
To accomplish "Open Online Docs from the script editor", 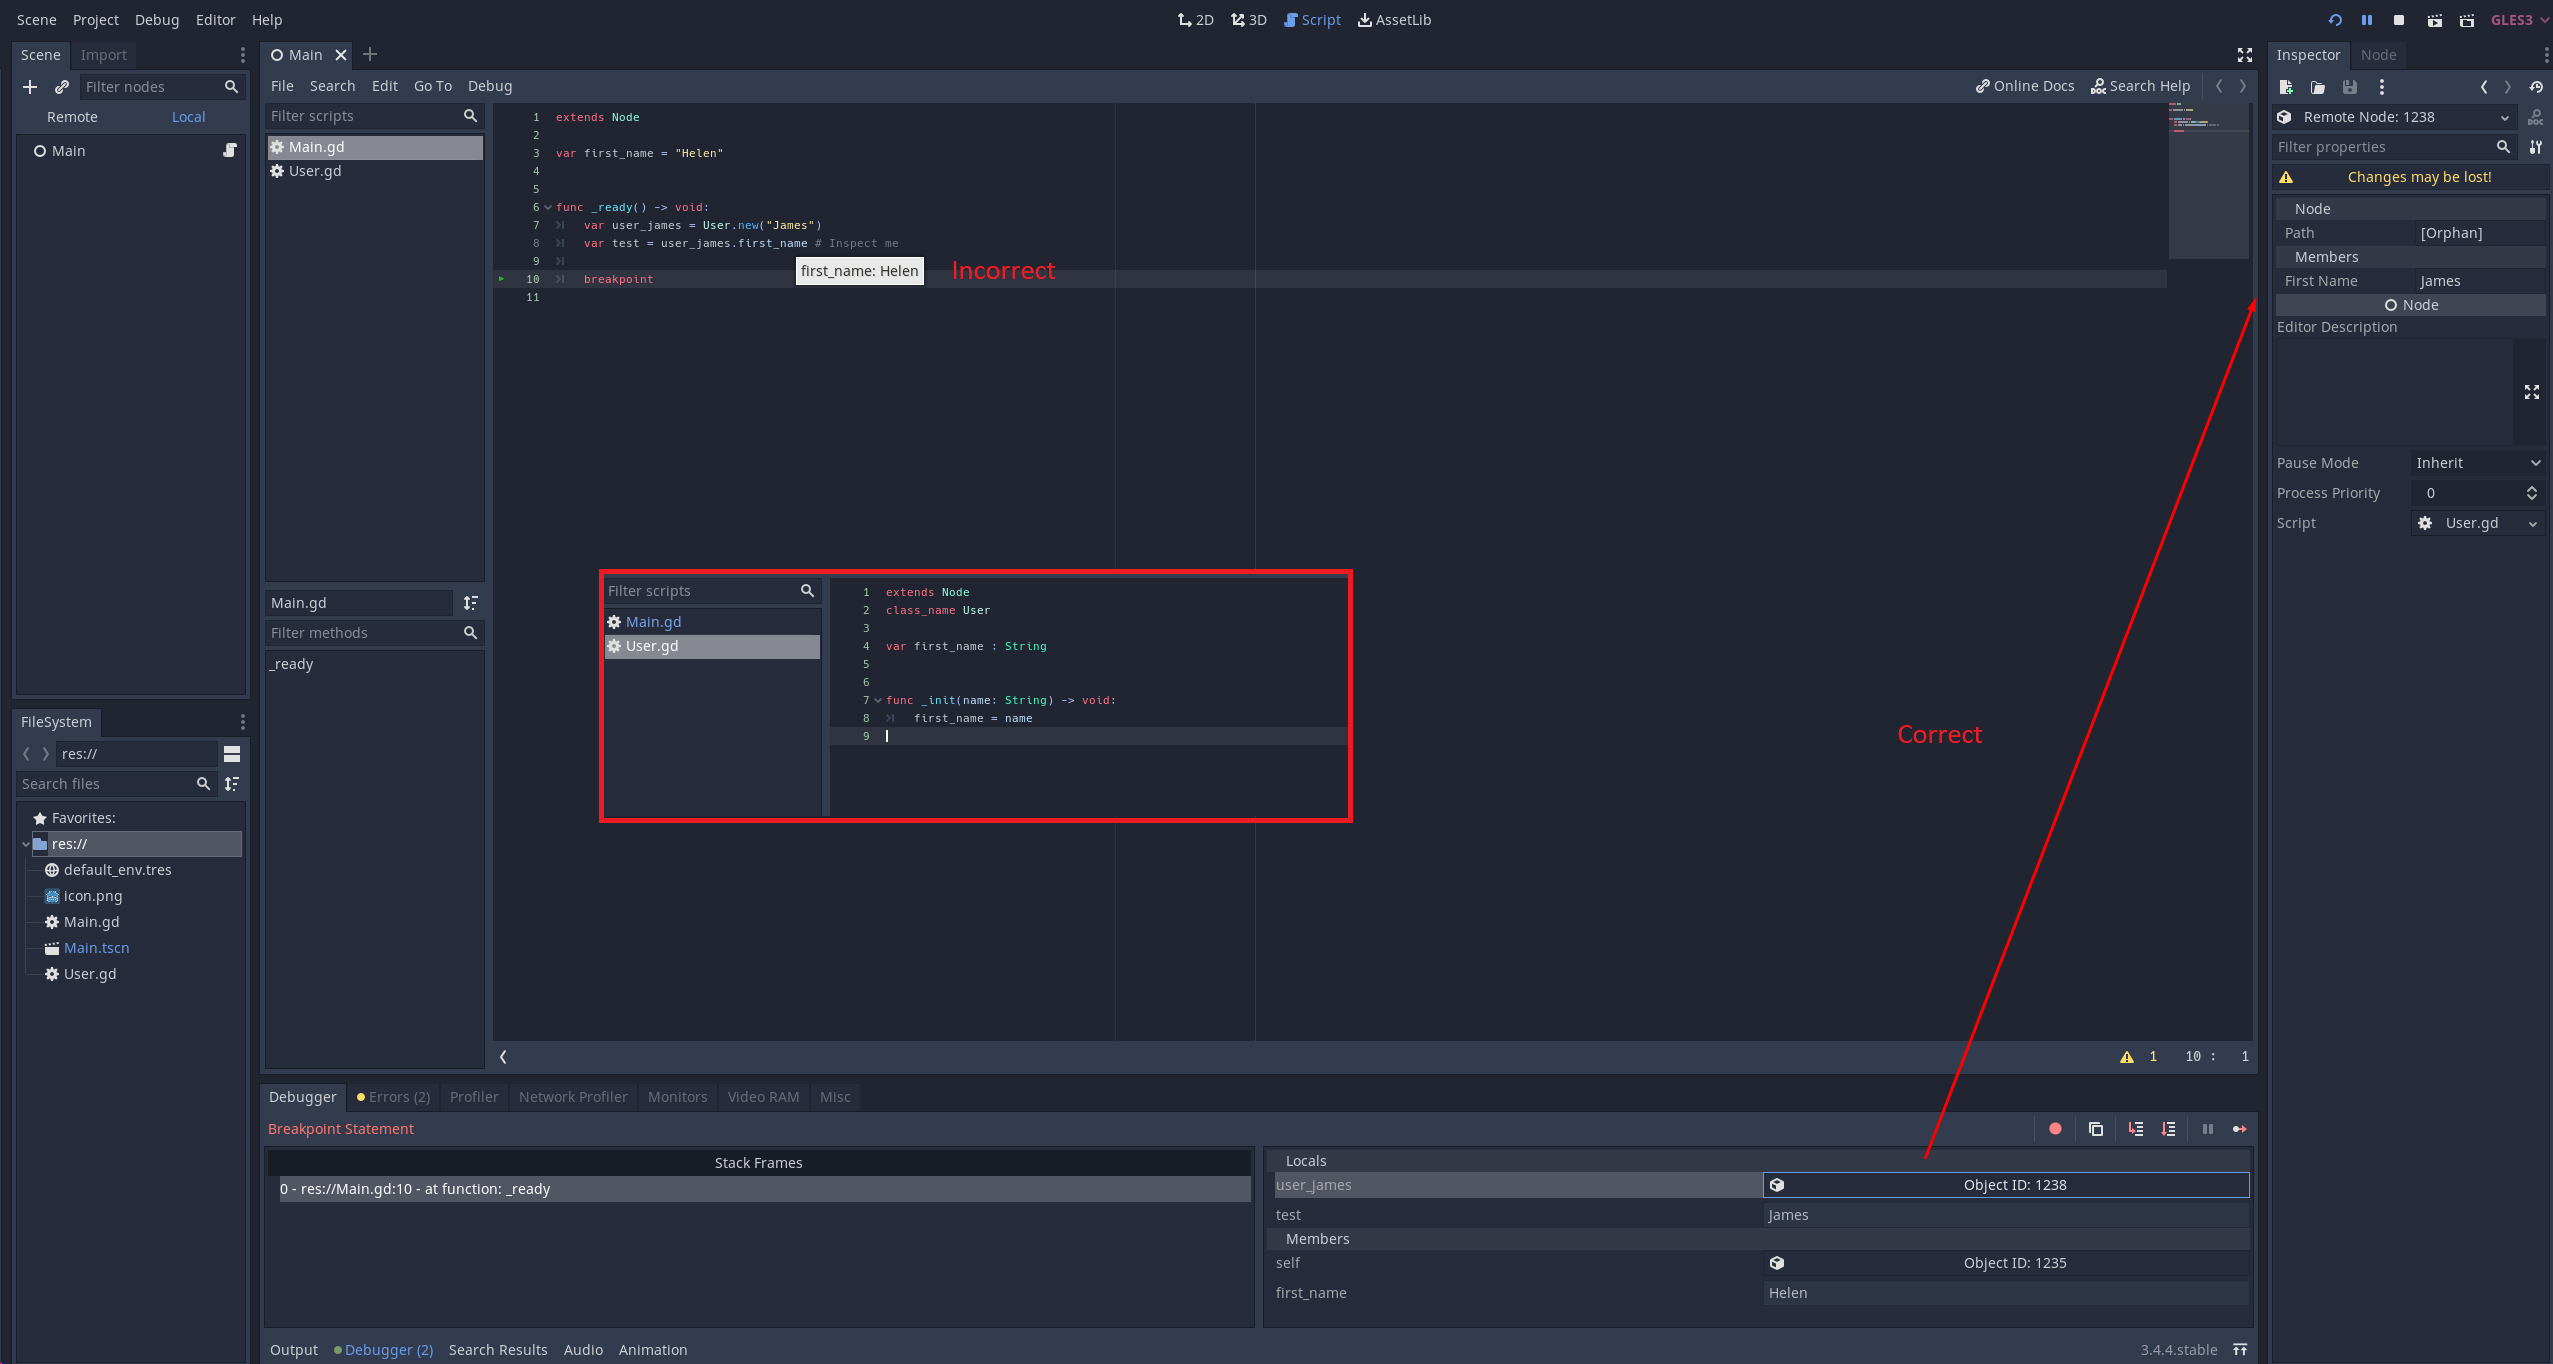I will coord(2024,86).
